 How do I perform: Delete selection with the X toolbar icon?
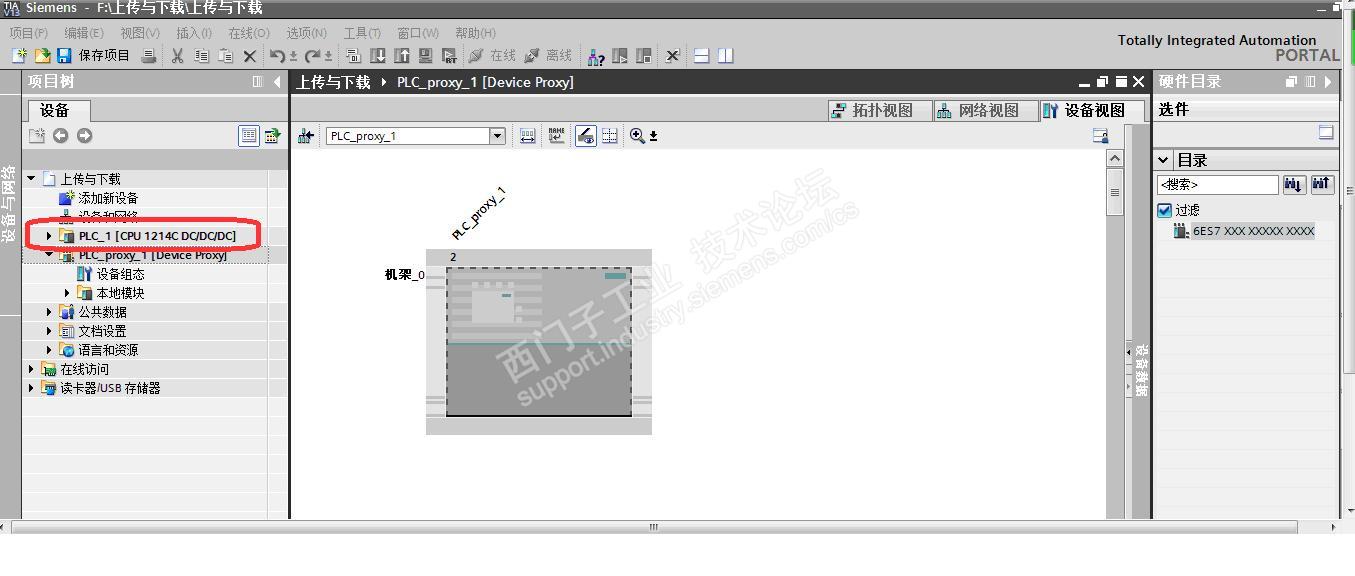tap(250, 56)
